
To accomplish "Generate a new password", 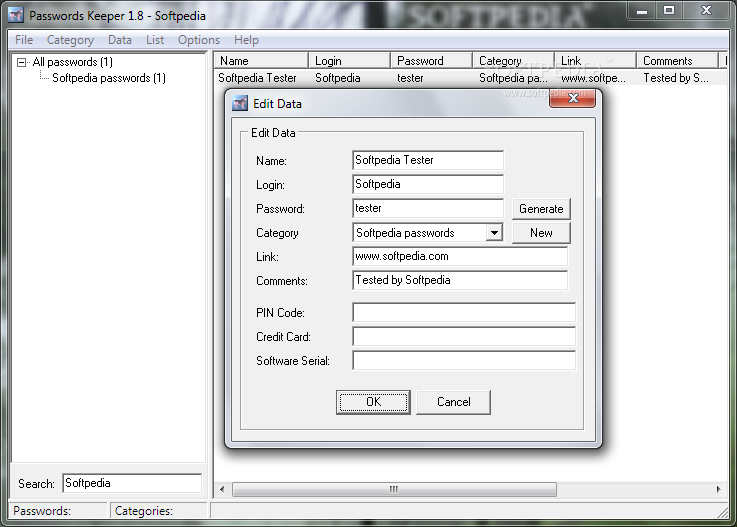I will [541, 209].
